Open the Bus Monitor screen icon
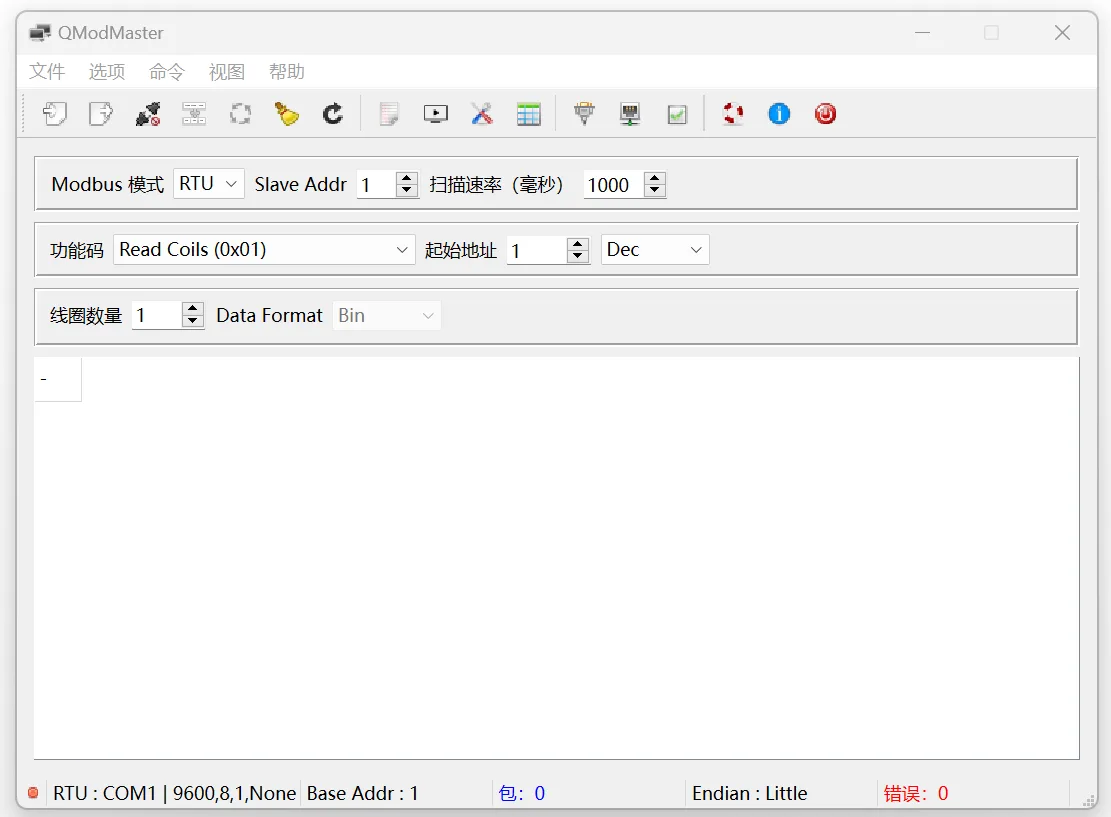Image resolution: width=1111 pixels, height=817 pixels. pos(436,113)
